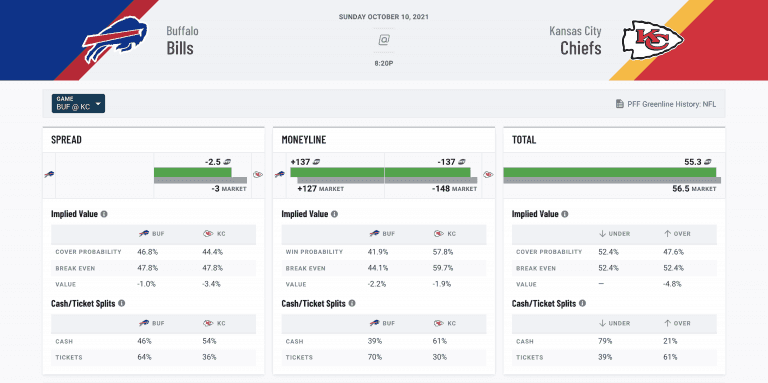Click the TOTAL panel heading
The width and height of the screenshot is (768, 383).
524,140
